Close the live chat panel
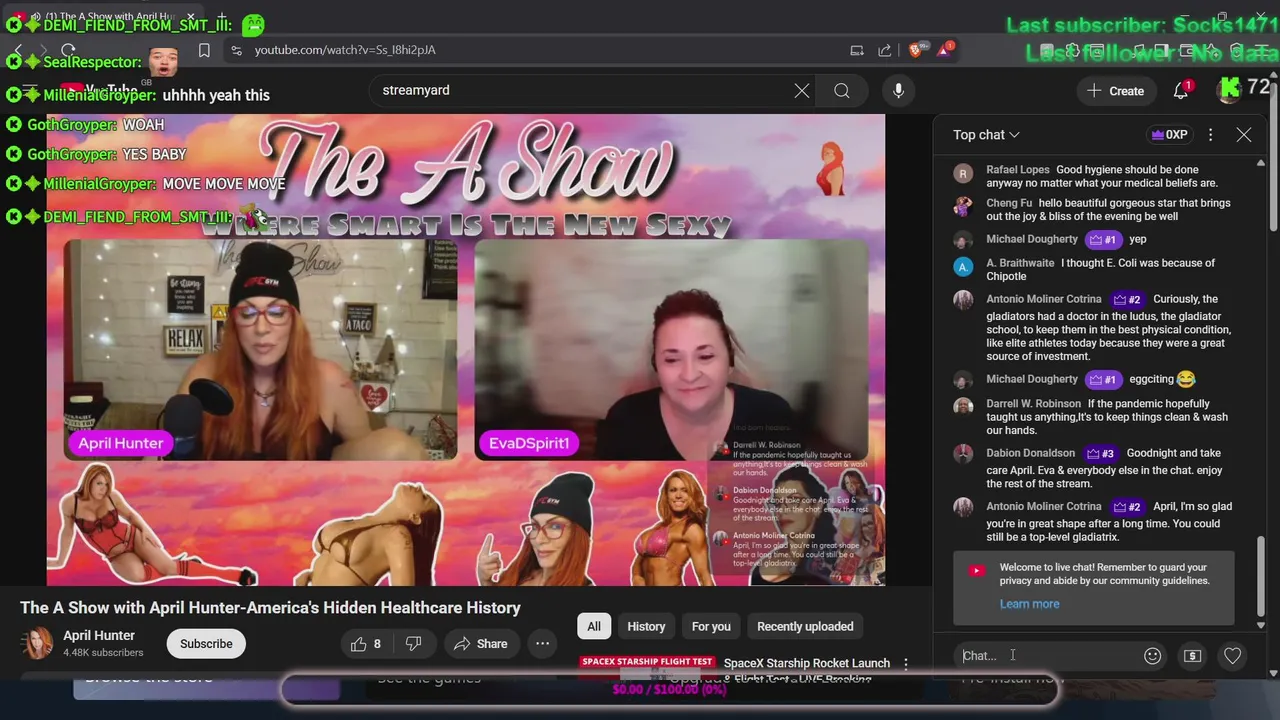This screenshot has width=1280, height=720. (x=1244, y=135)
